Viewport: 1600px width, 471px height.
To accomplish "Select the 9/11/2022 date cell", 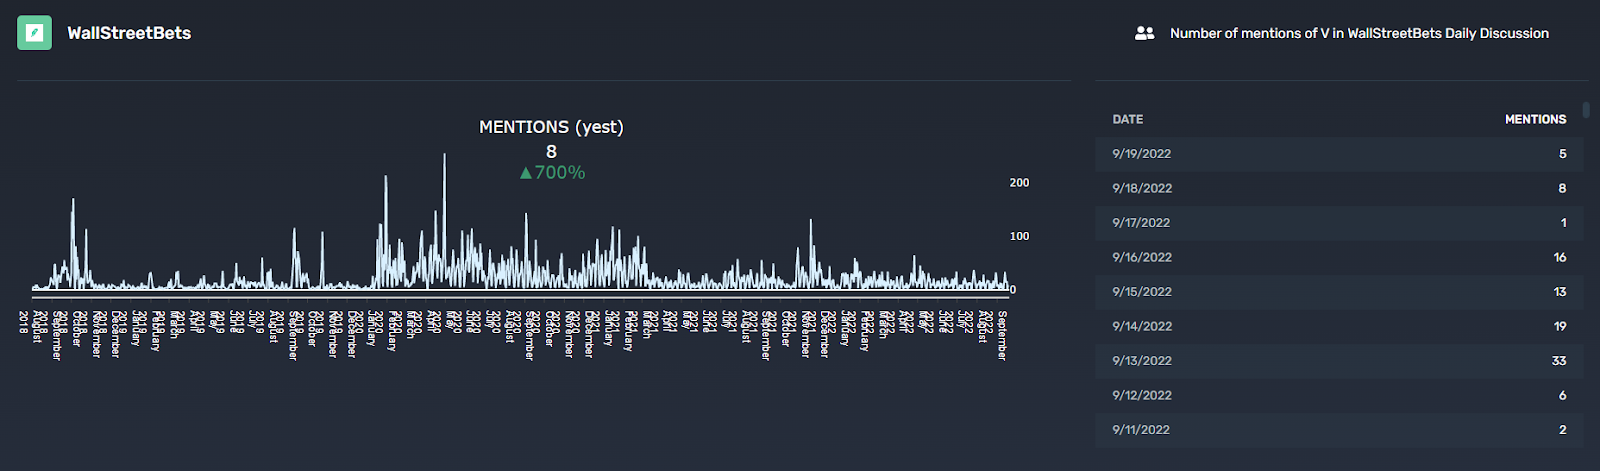I will coord(1141,430).
